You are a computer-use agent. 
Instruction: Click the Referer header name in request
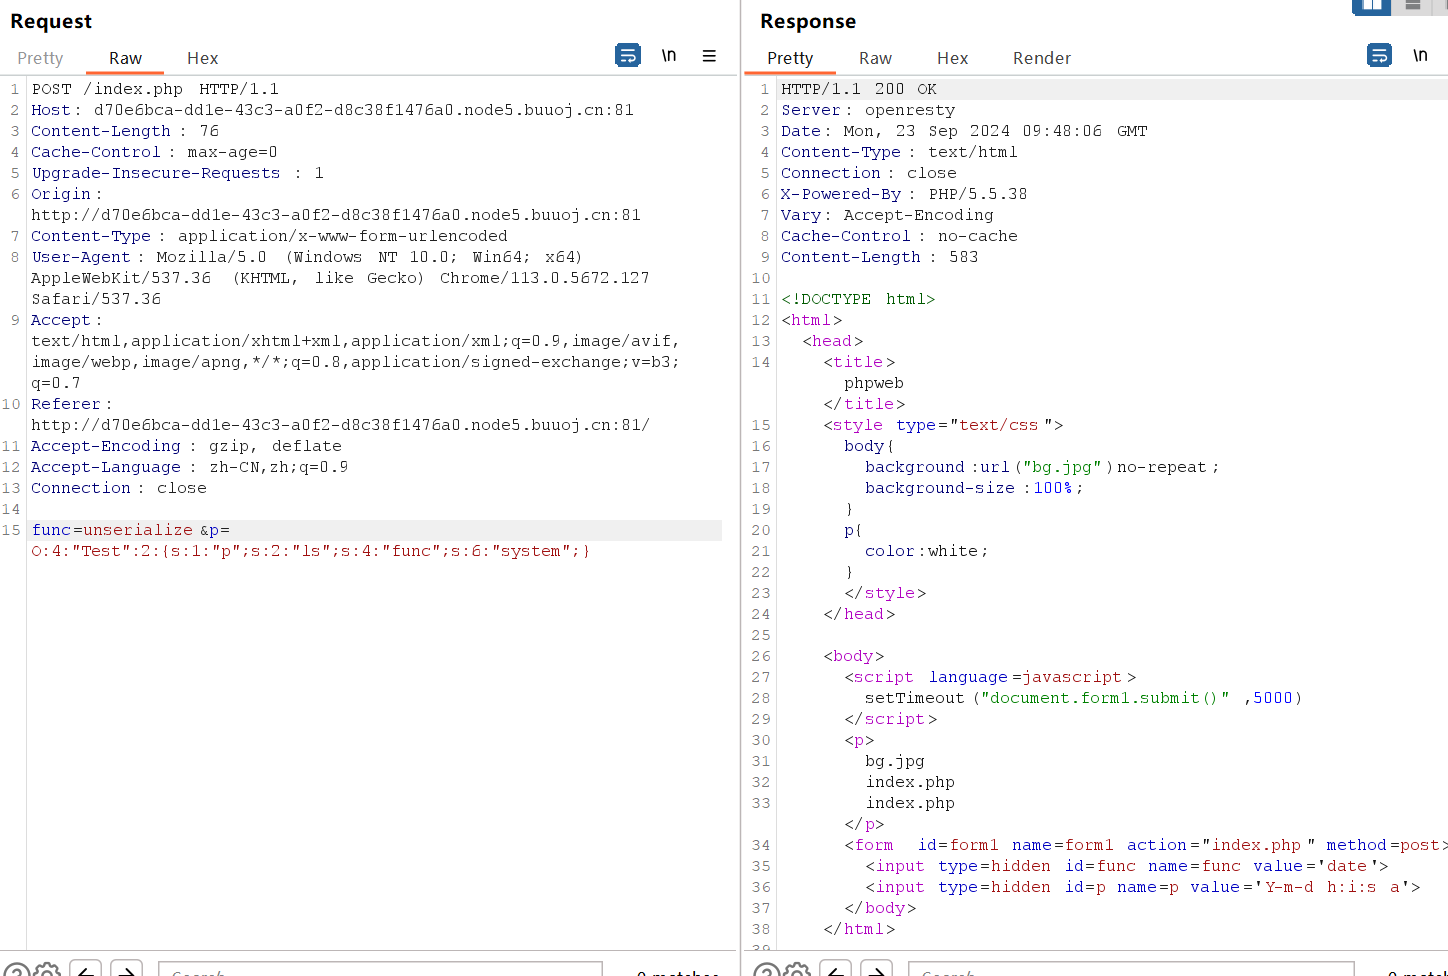click(x=66, y=404)
